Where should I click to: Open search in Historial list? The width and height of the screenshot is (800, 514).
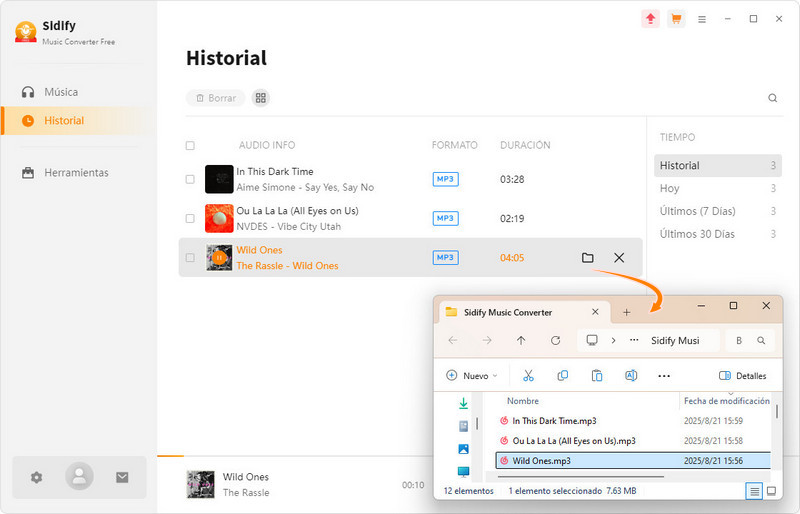772,98
